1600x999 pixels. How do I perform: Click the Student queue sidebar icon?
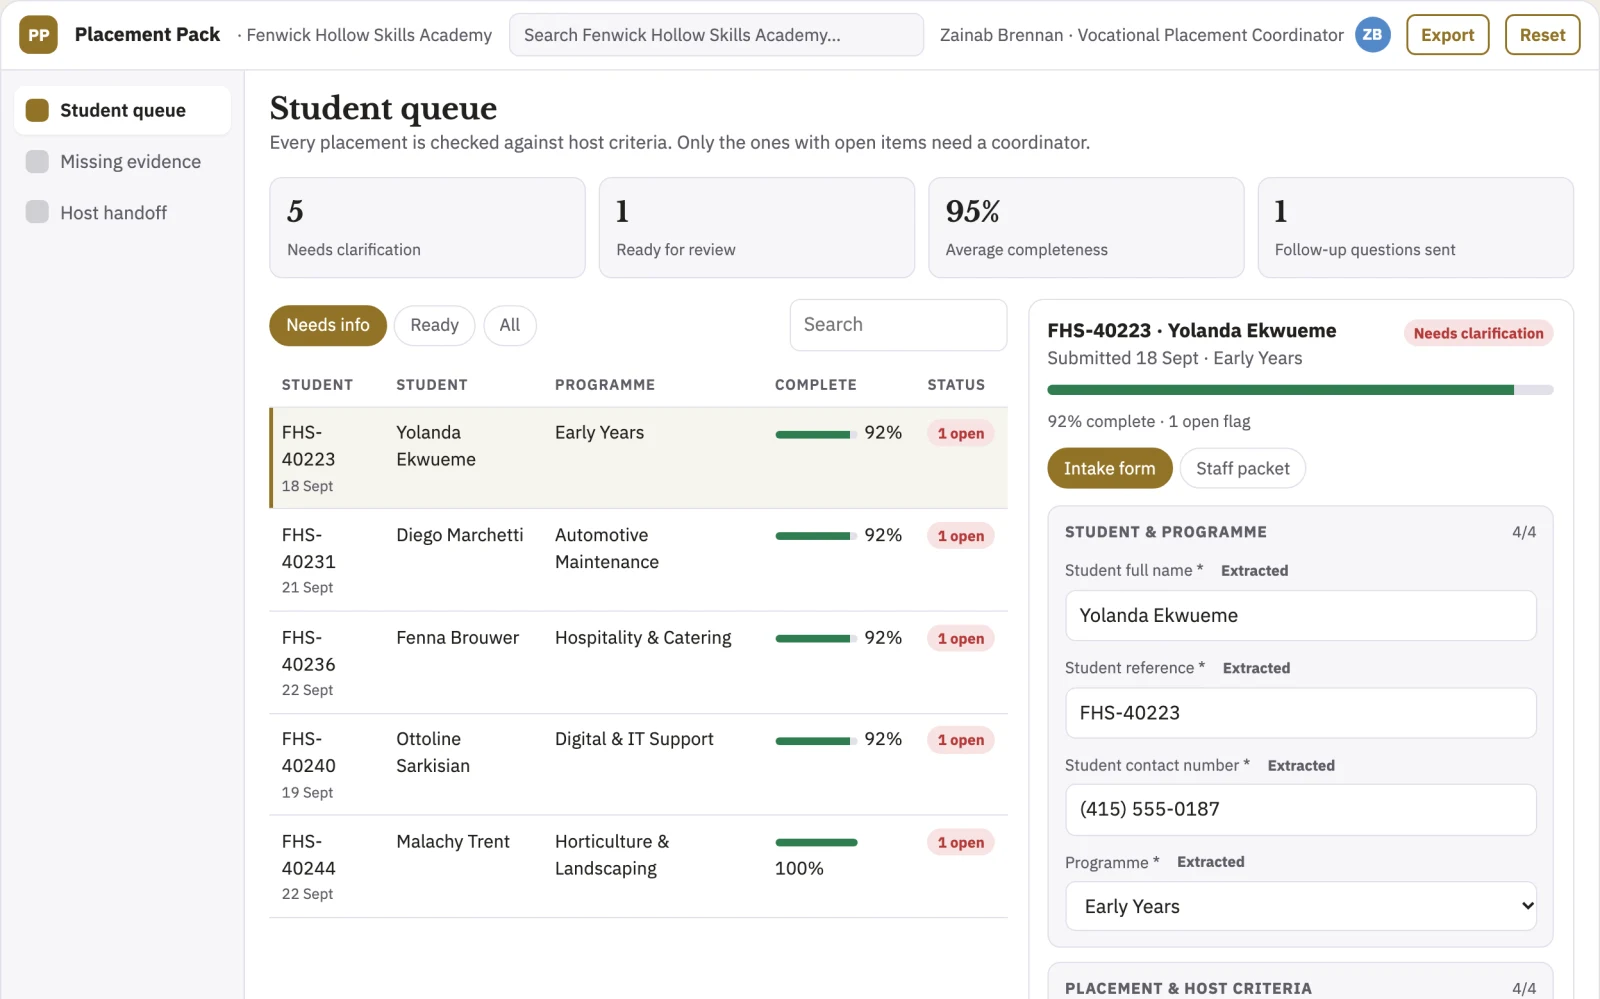[37, 110]
